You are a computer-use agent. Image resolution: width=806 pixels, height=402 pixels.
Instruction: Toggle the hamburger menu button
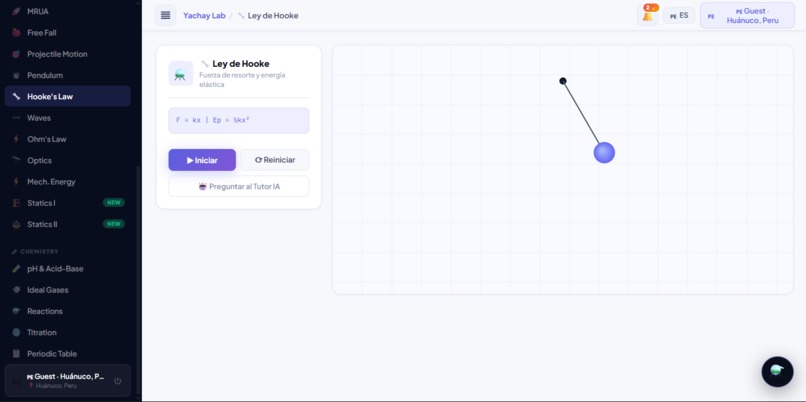point(166,15)
